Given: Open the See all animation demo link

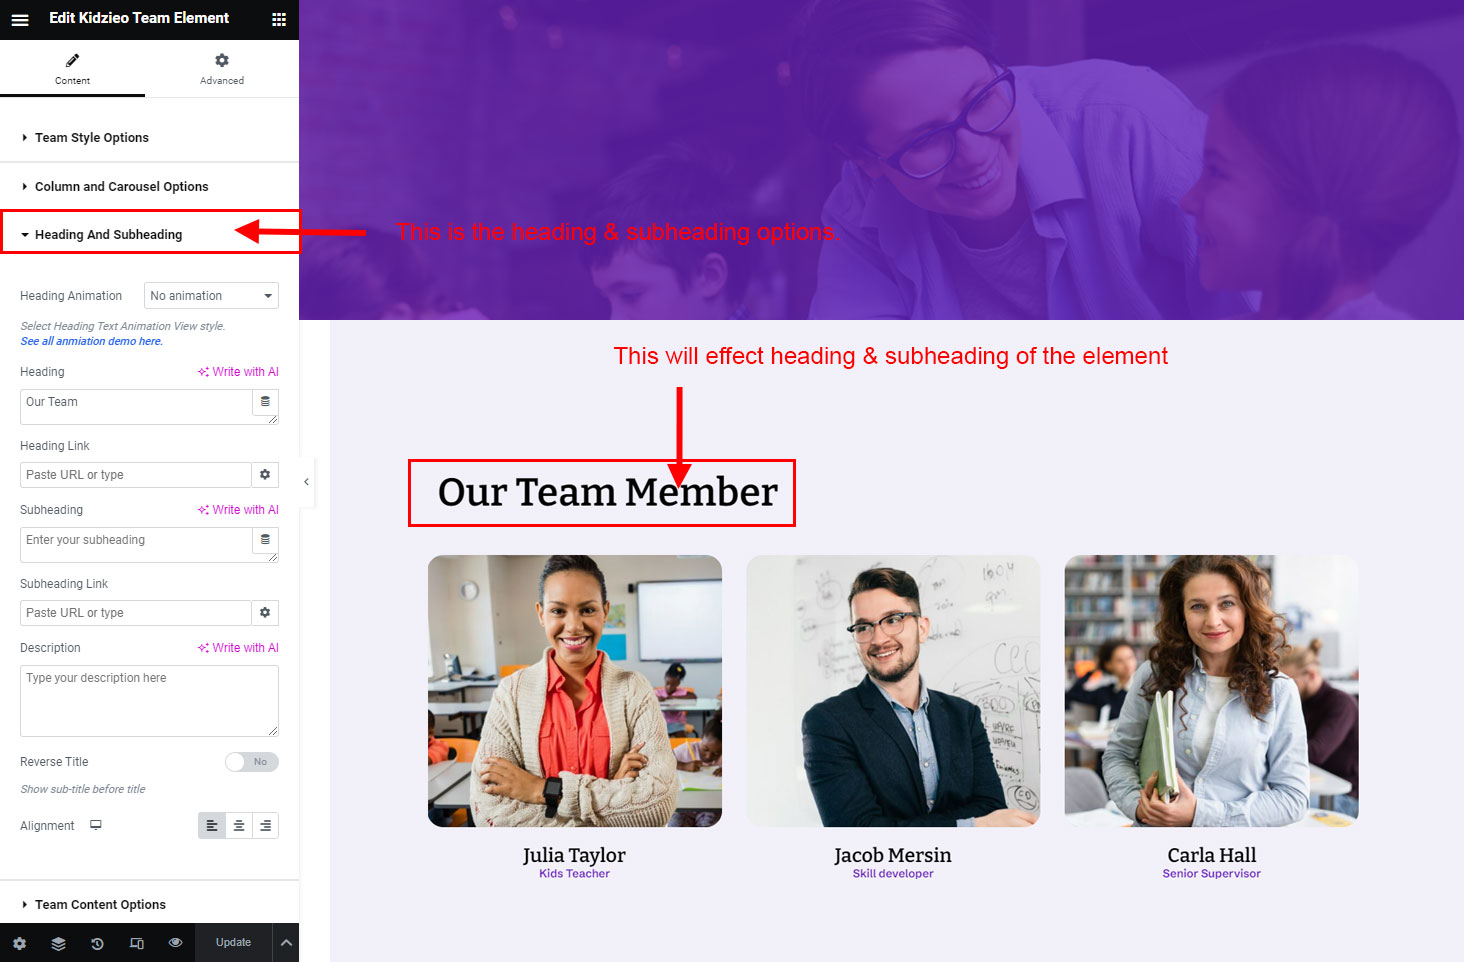Looking at the screenshot, I should click(92, 341).
